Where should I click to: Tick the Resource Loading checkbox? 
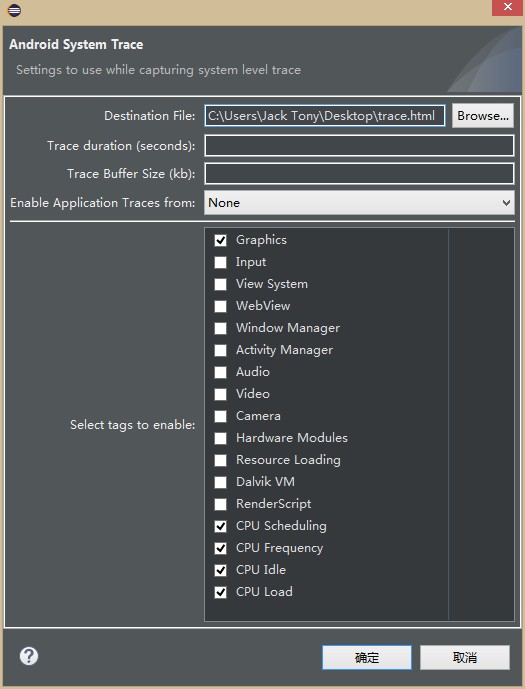220,460
